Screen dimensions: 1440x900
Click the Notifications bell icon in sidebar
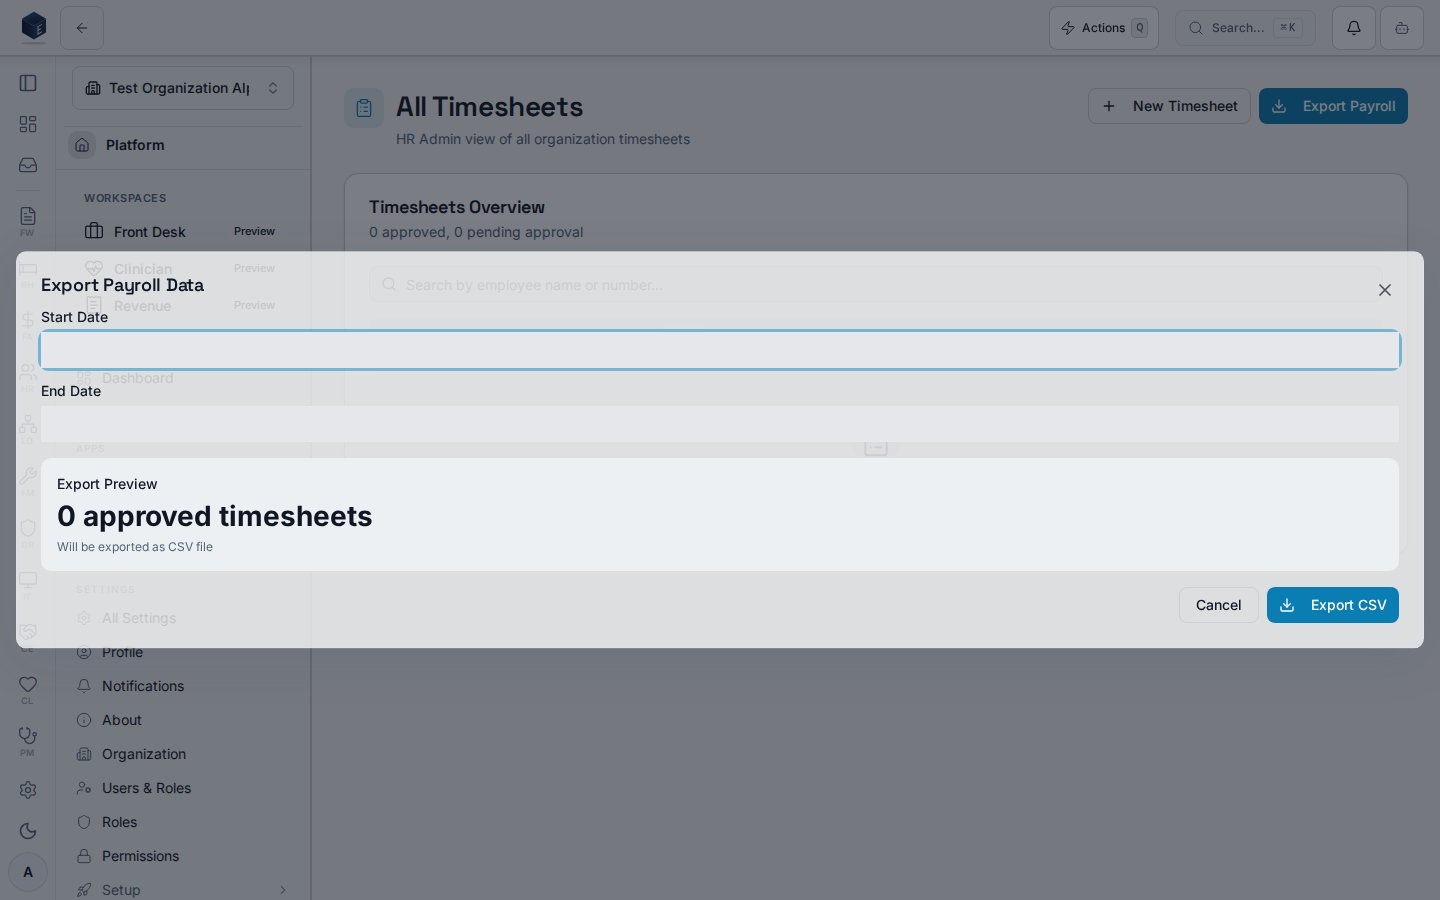point(84,686)
